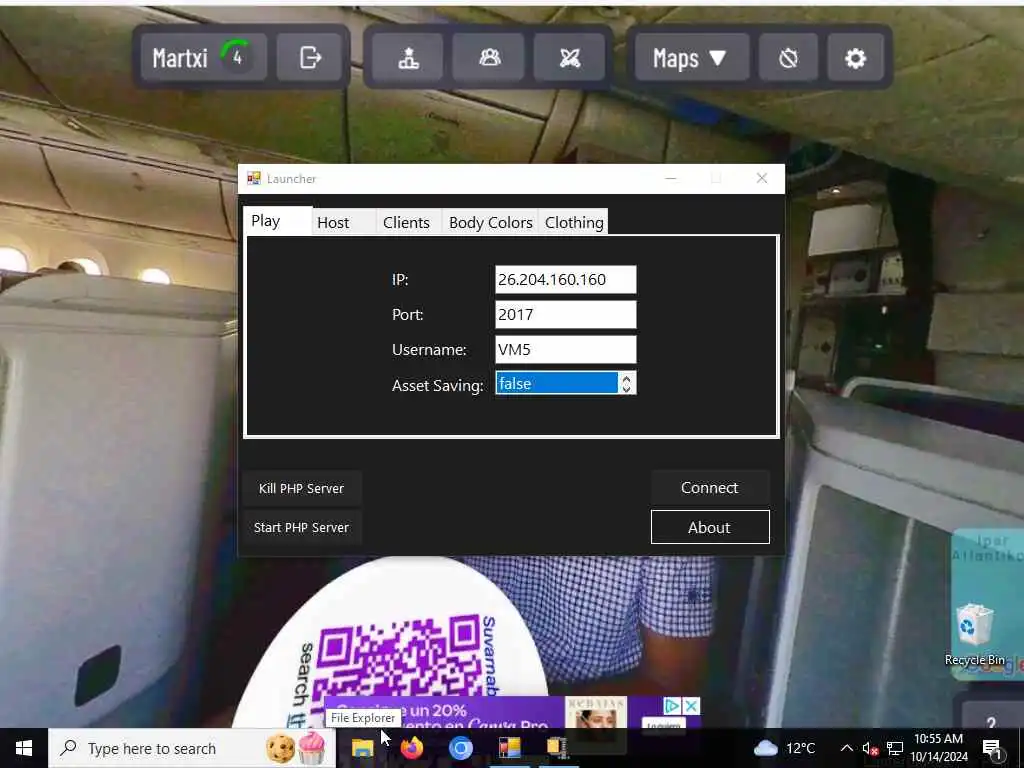
Task: Minimize the Launcher window
Action: click(x=671, y=178)
